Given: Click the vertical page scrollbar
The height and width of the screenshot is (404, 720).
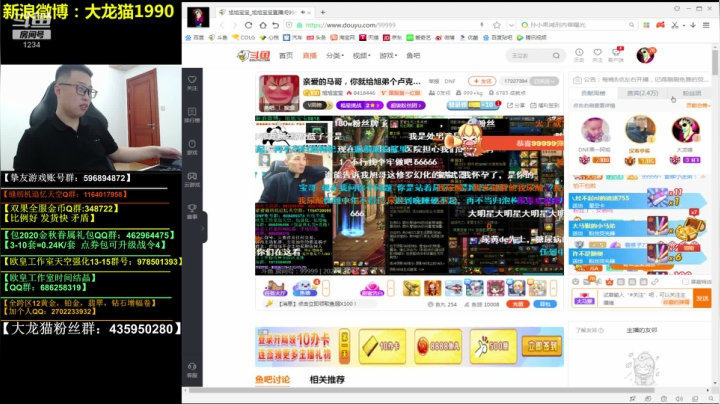Looking at the screenshot, I should point(715,62).
